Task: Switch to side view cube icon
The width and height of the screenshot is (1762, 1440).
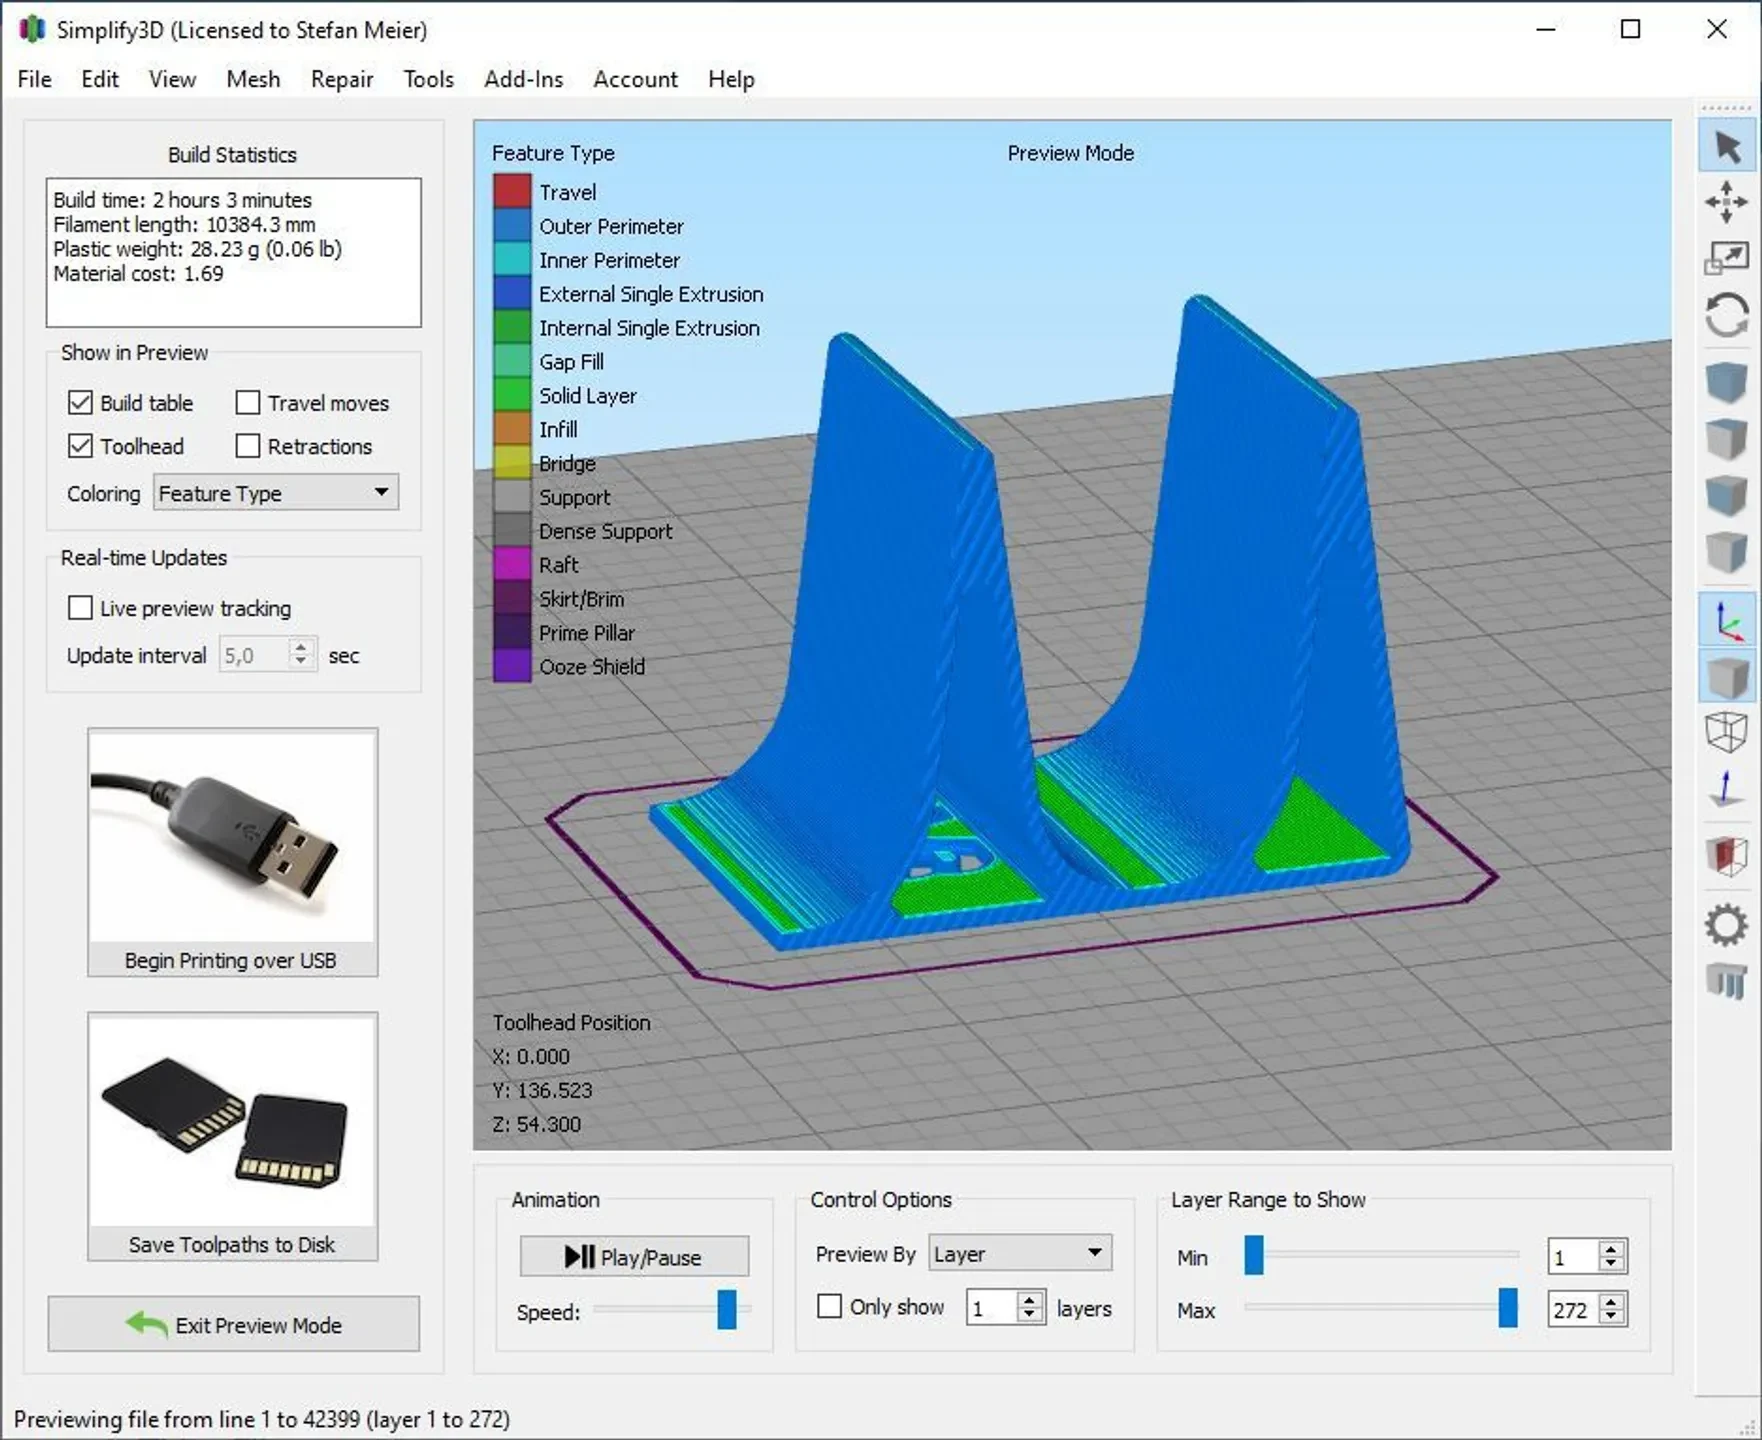Action: click(1727, 551)
